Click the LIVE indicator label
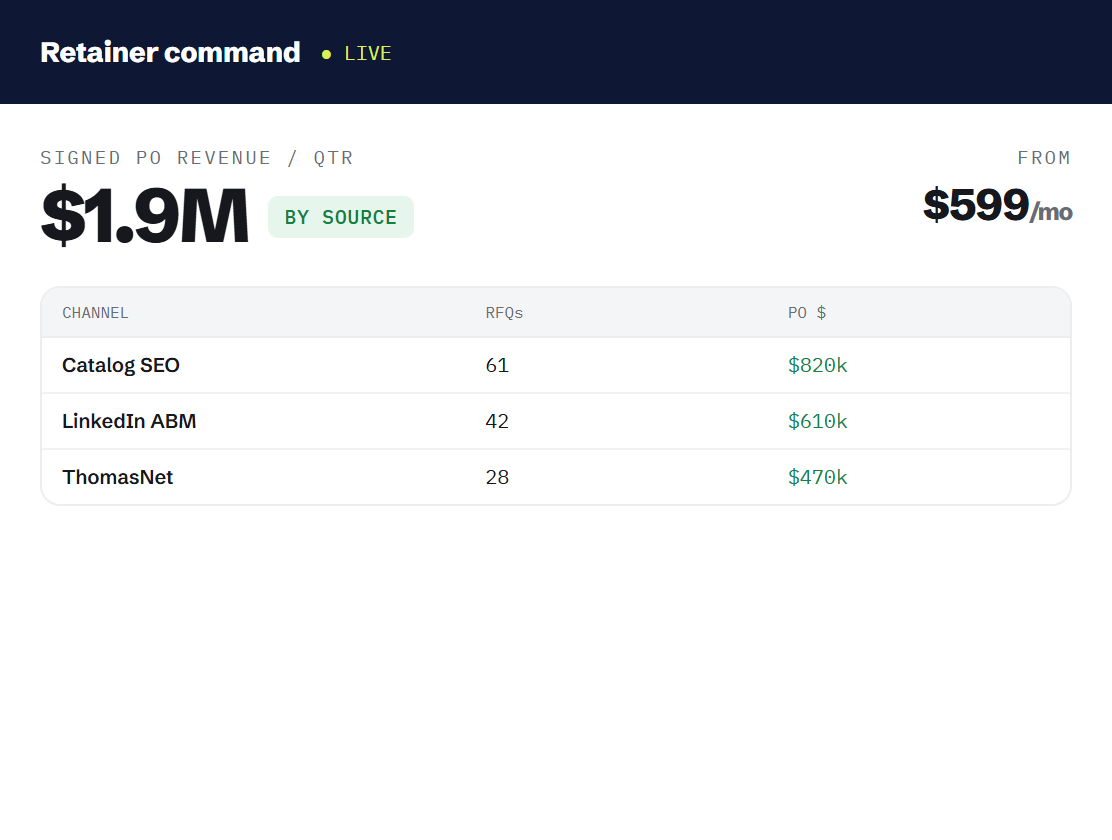1112x840 pixels. click(x=367, y=53)
